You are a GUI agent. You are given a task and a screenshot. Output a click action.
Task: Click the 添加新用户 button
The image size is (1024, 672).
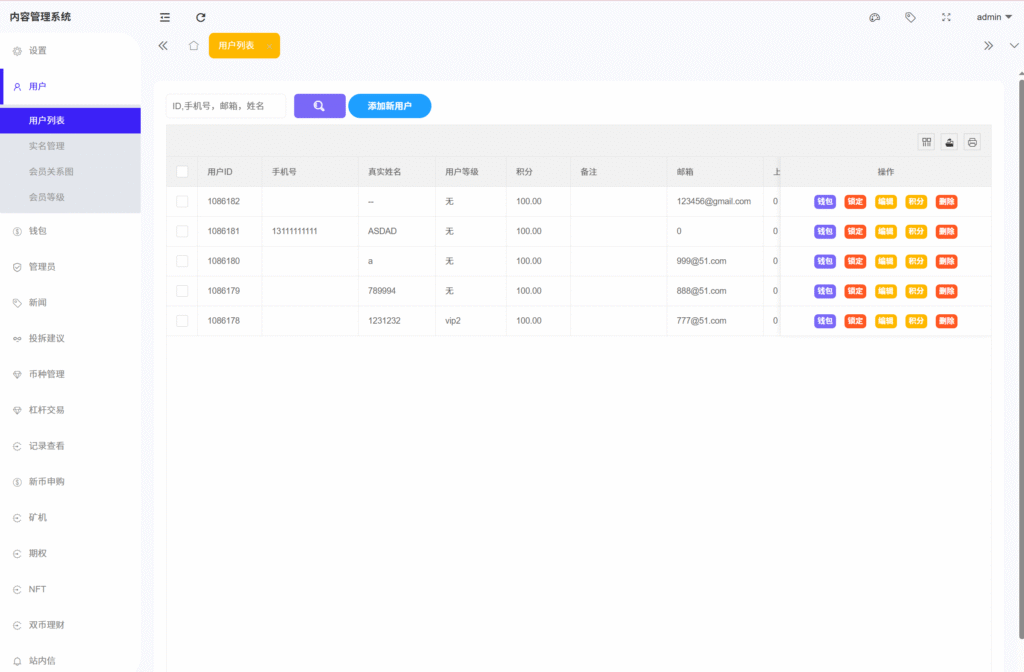click(x=389, y=106)
